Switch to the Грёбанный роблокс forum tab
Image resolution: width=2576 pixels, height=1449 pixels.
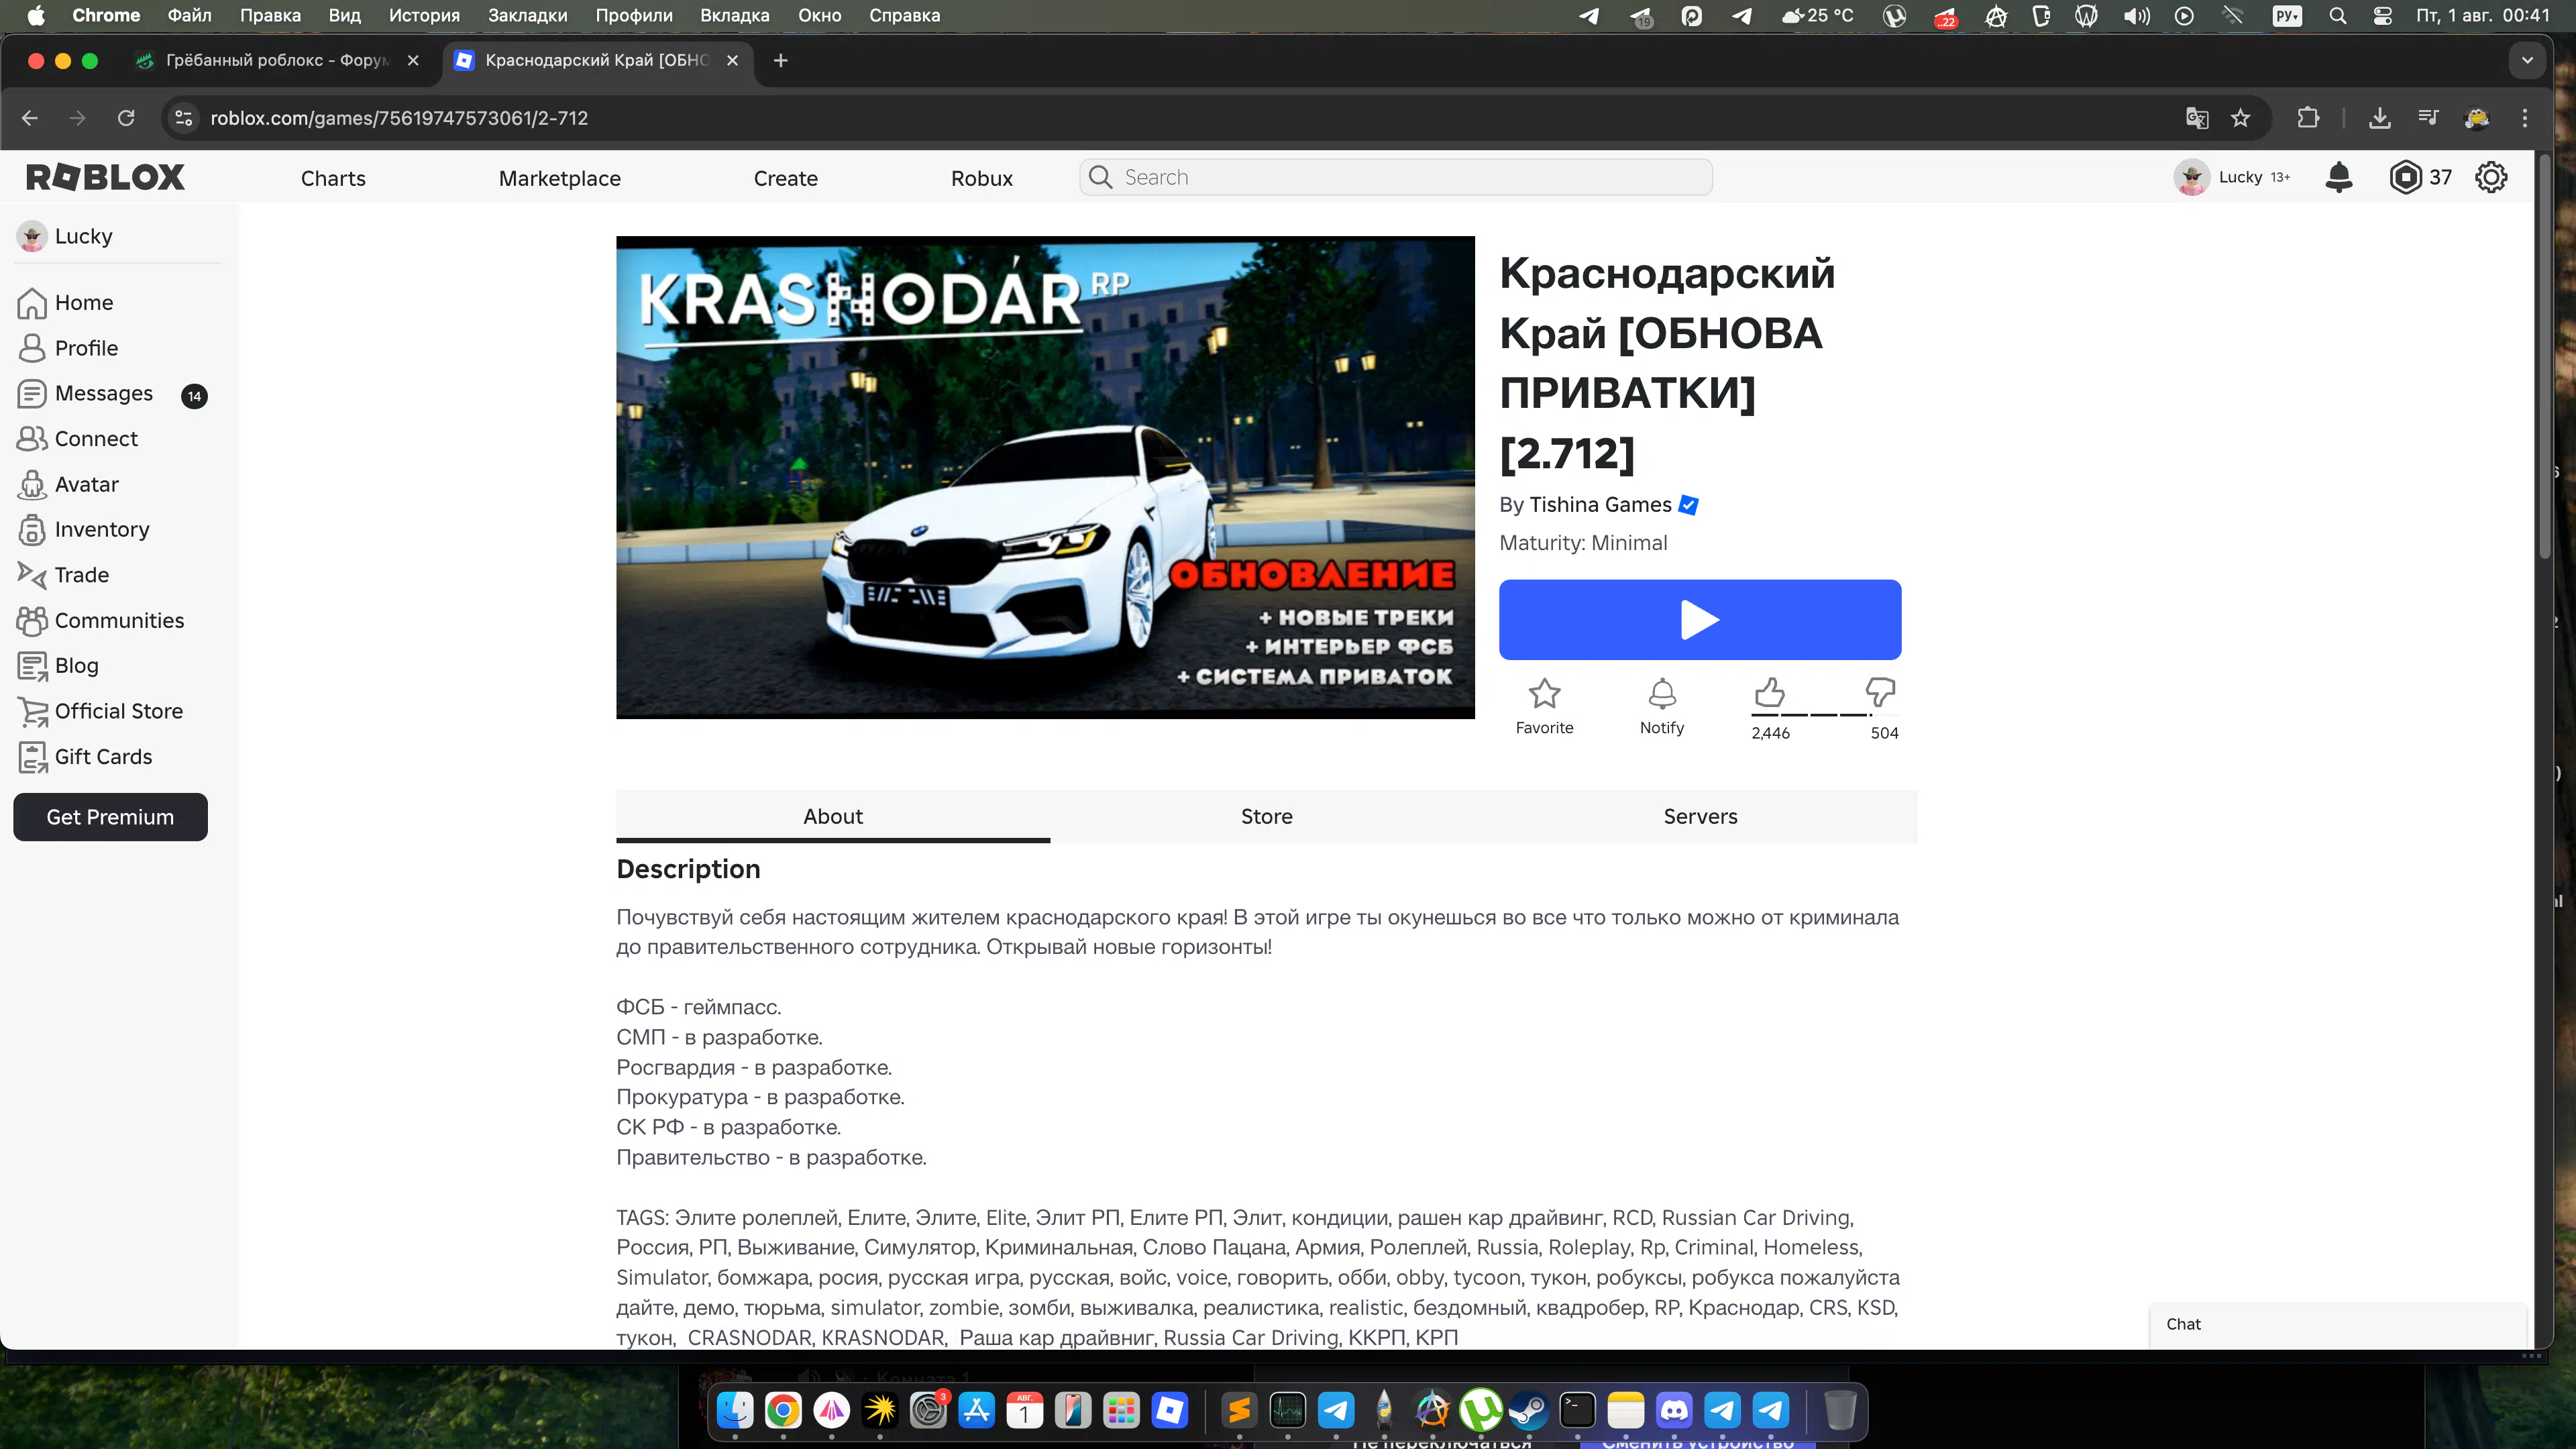tap(277, 60)
